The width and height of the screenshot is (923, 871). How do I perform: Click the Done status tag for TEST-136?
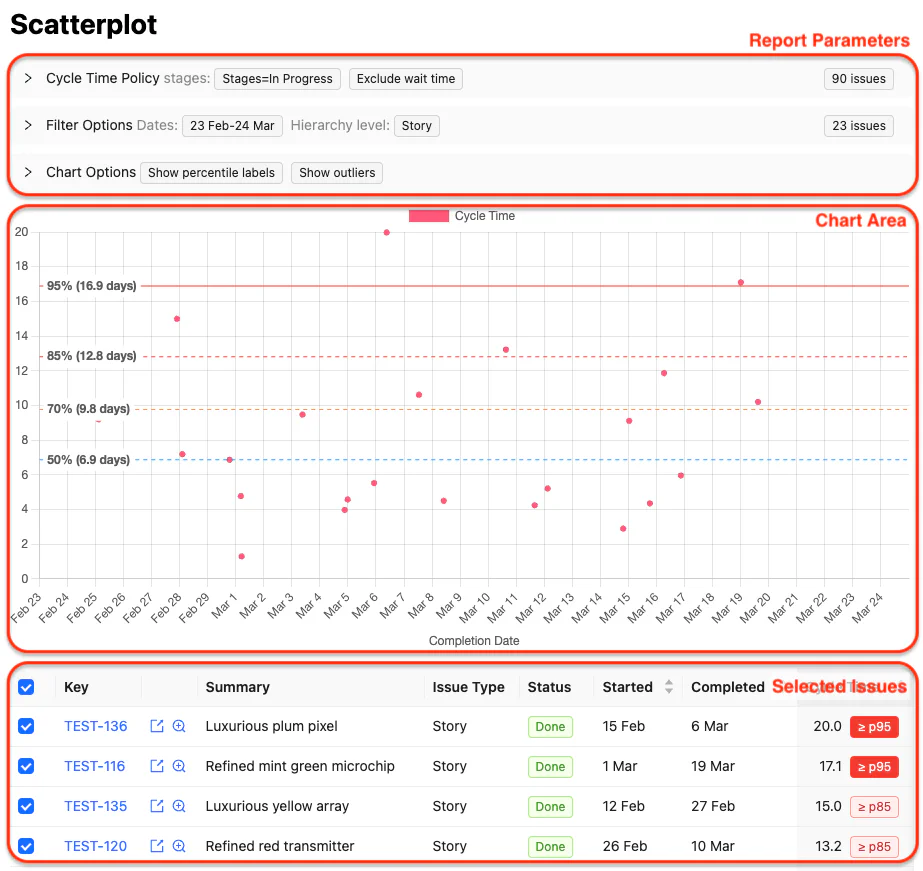550,727
